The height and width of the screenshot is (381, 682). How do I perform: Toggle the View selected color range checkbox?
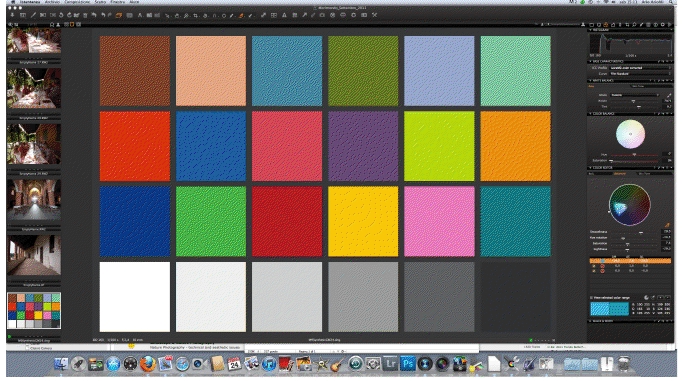592,297
